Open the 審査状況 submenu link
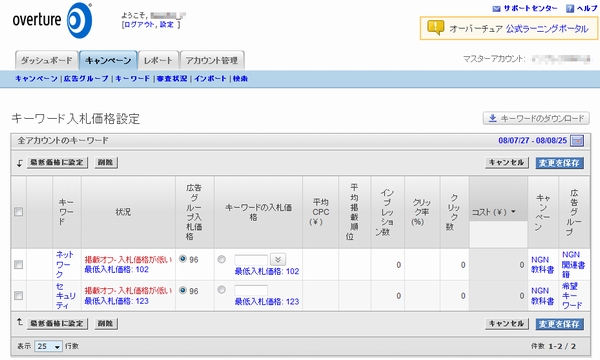This screenshot has height=360, width=600. (x=172, y=78)
